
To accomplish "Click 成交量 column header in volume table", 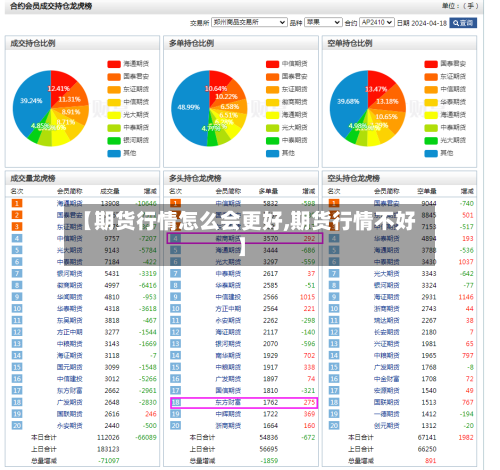I will [x=110, y=191].
